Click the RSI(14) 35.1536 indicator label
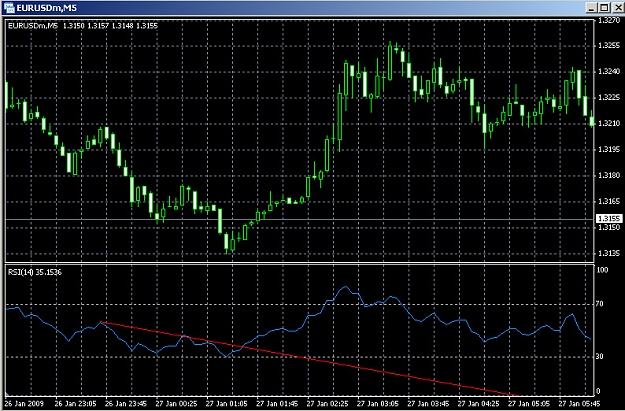Screen dimensions: 625x411 coord(35,272)
